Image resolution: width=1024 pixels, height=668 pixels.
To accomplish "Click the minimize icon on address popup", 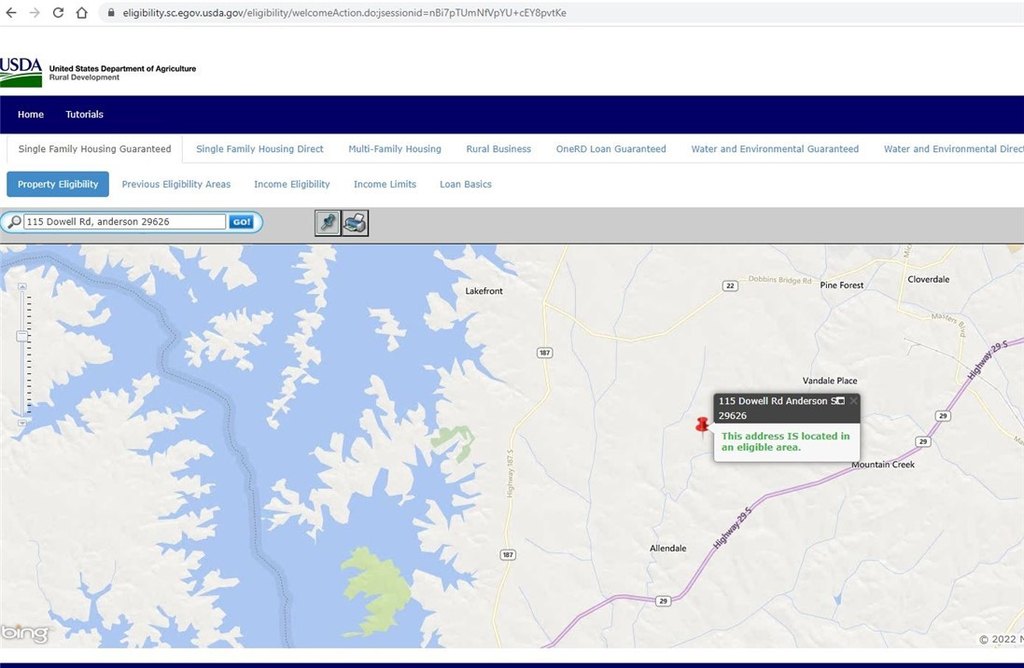I will pos(840,400).
